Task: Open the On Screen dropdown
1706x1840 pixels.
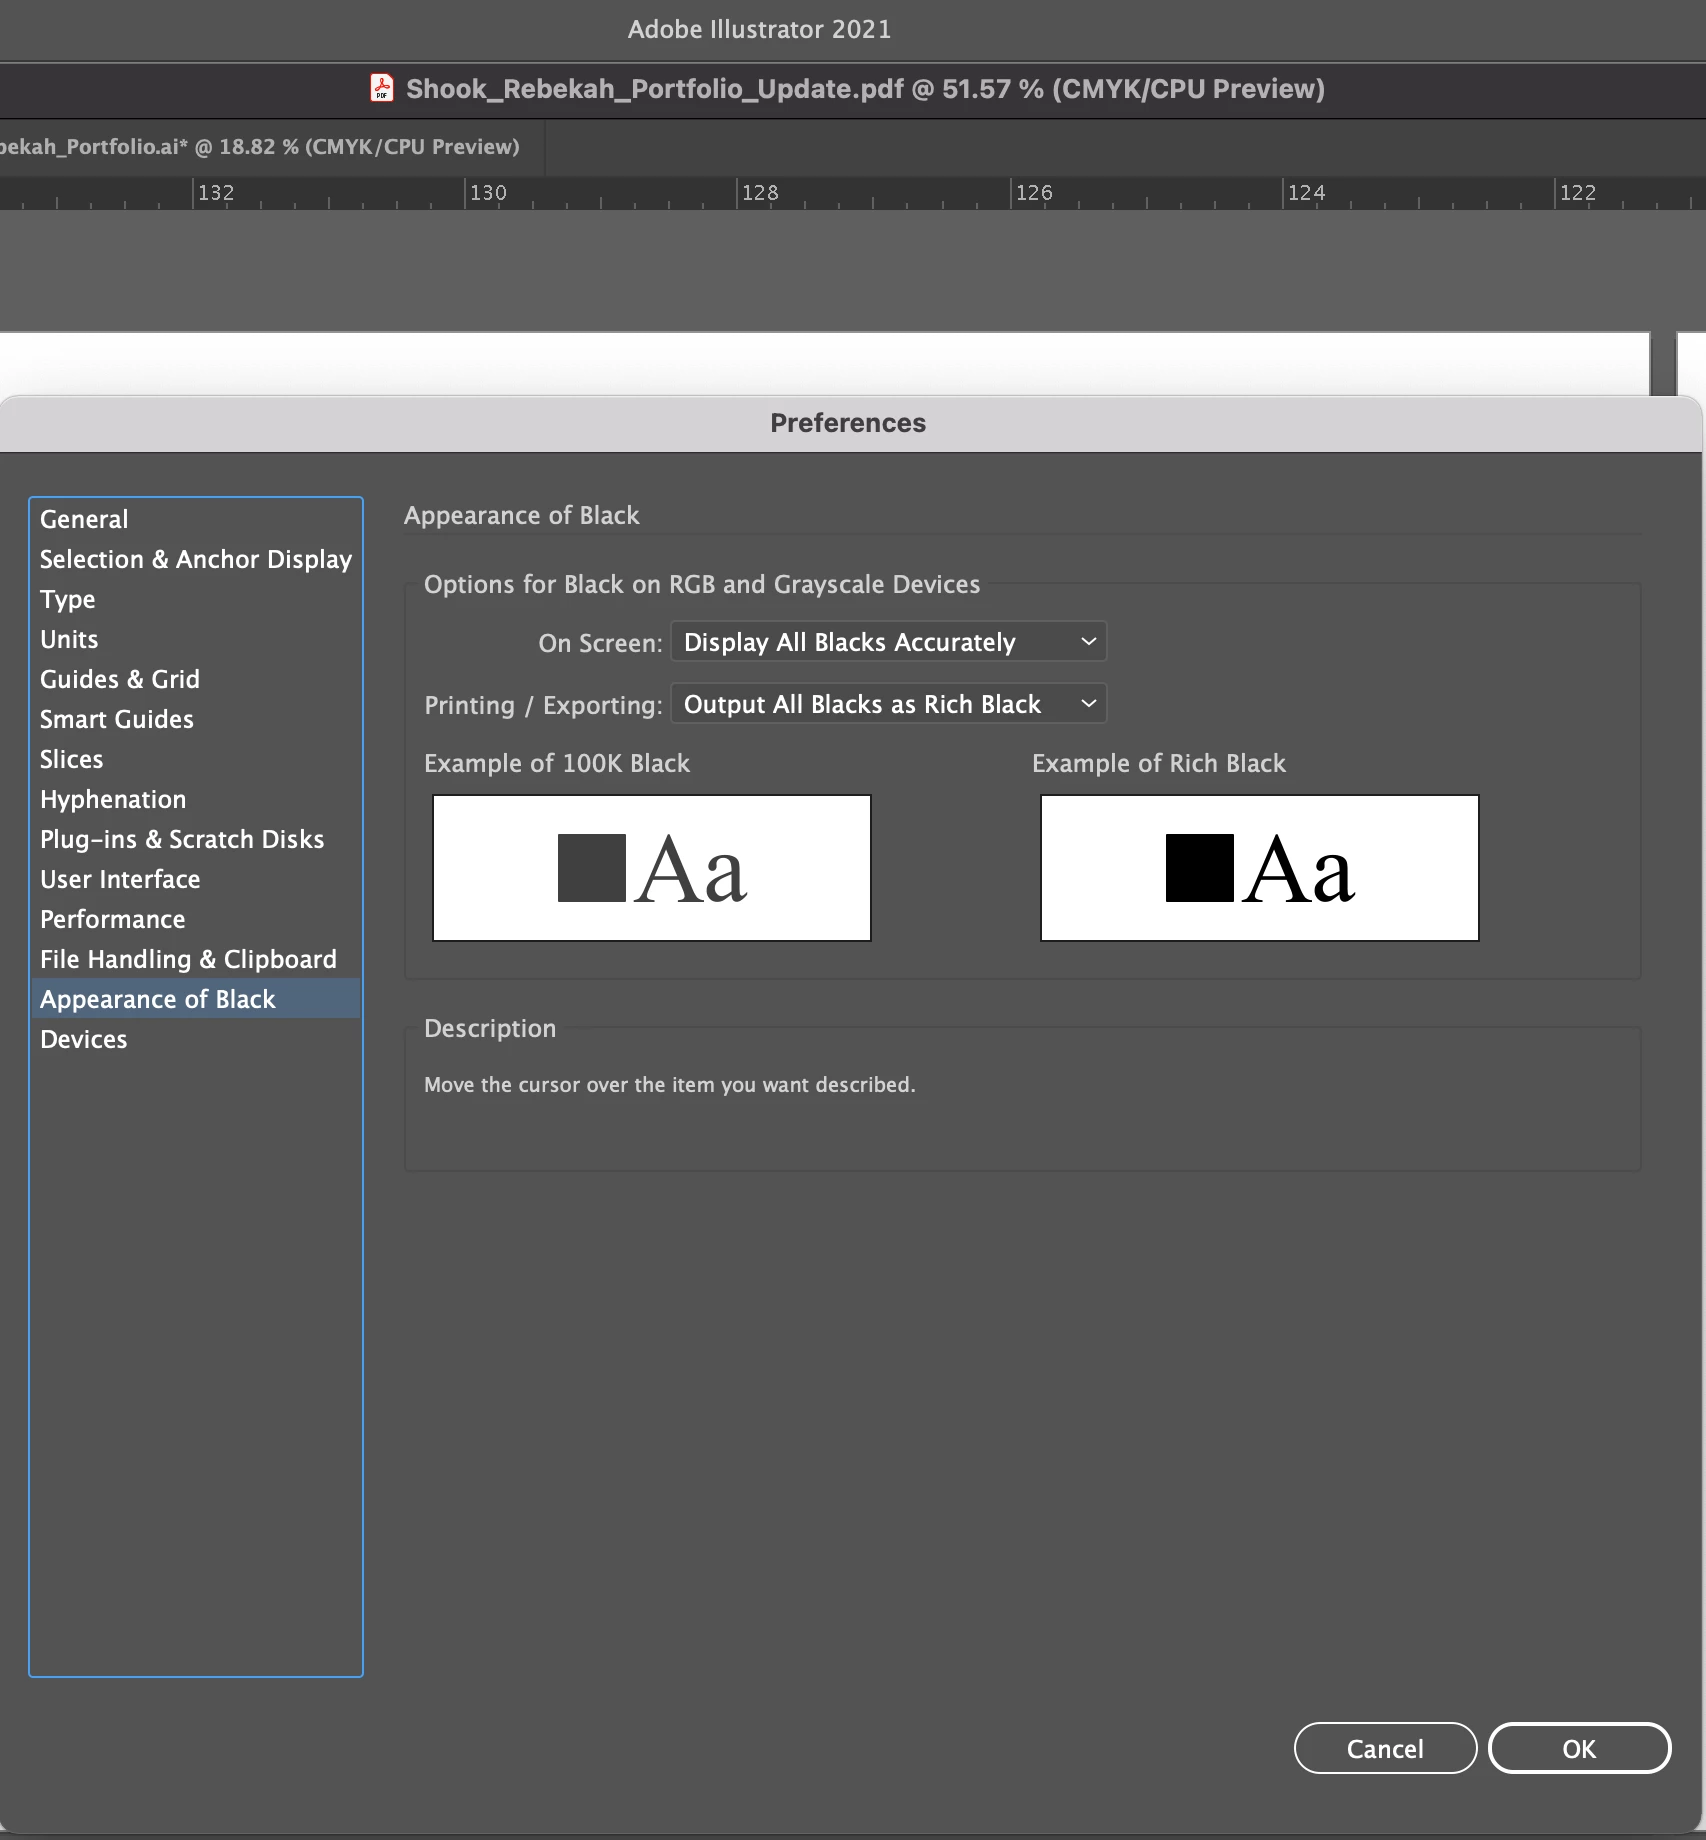Action: pos(888,642)
